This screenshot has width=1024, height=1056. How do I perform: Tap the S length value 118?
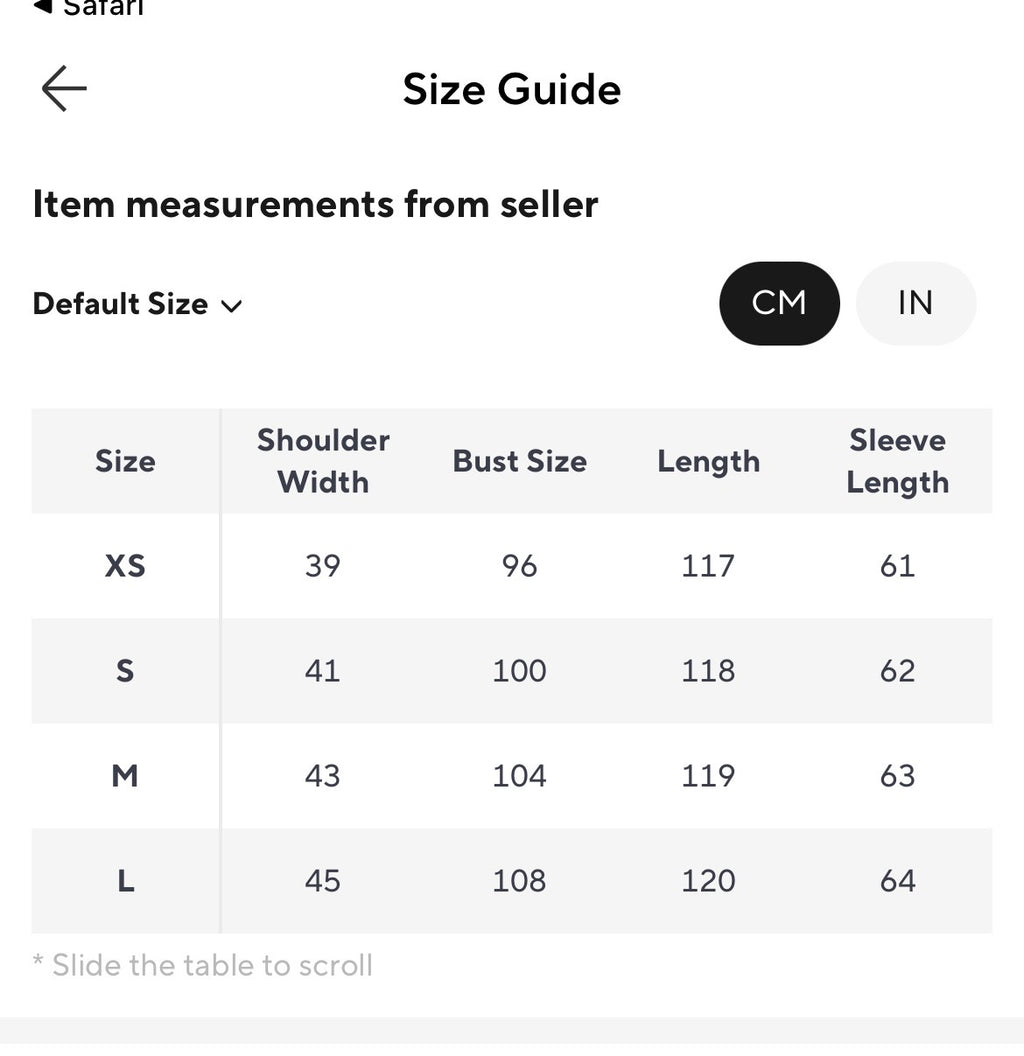(x=709, y=671)
